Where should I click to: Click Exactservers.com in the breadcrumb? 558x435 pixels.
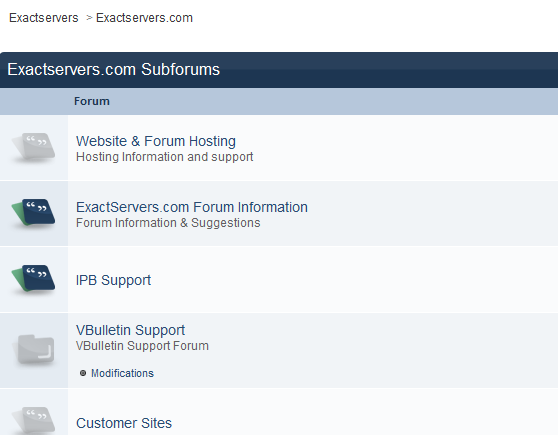[x=144, y=18]
